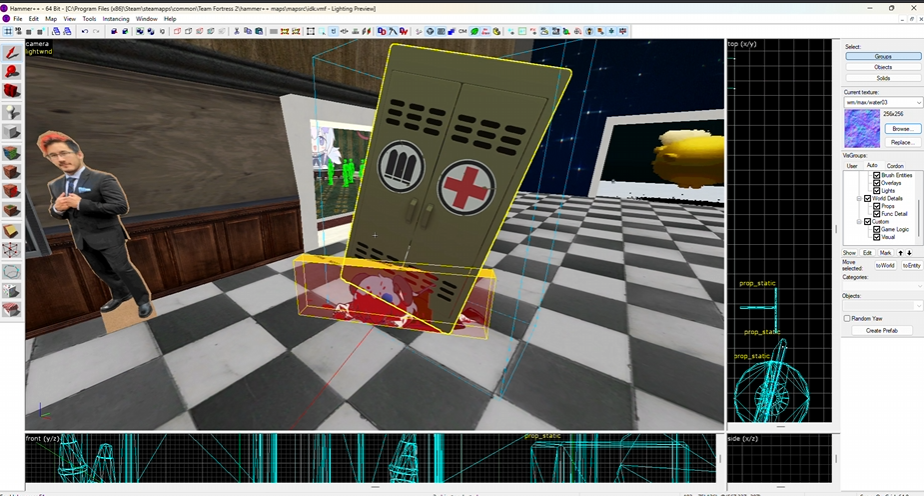Select the Camera tool
The width and height of the screenshot is (924, 496).
(12, 91)
